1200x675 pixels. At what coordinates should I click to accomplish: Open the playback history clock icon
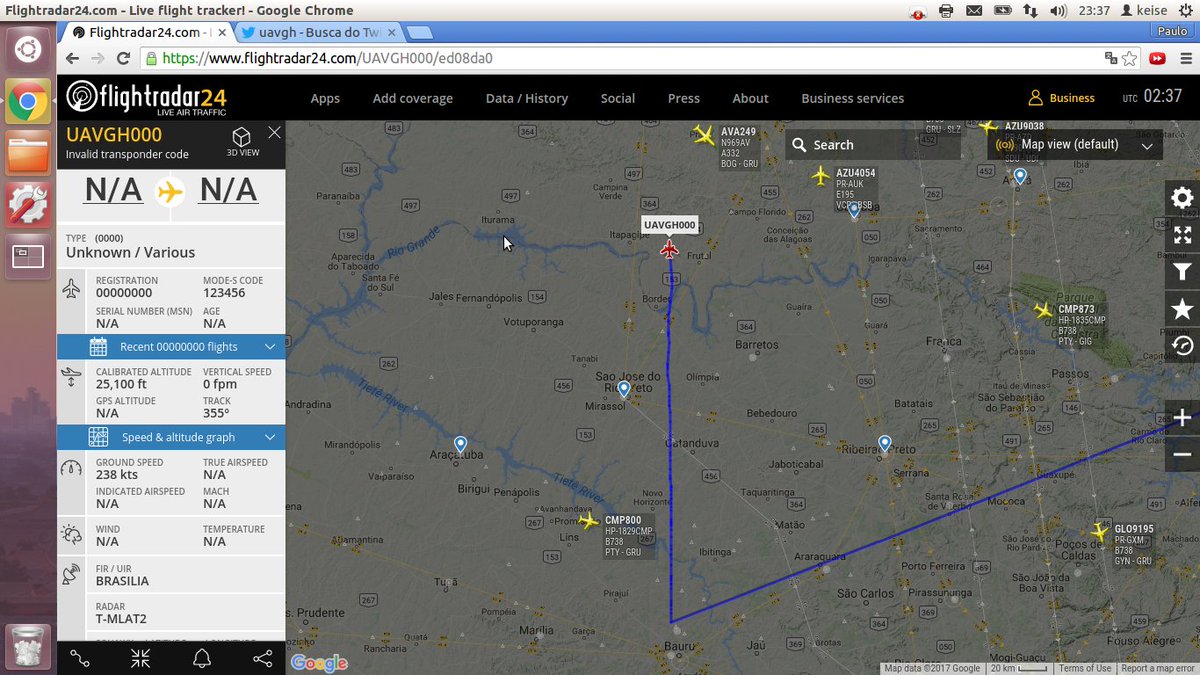(x=1182, y=346)
